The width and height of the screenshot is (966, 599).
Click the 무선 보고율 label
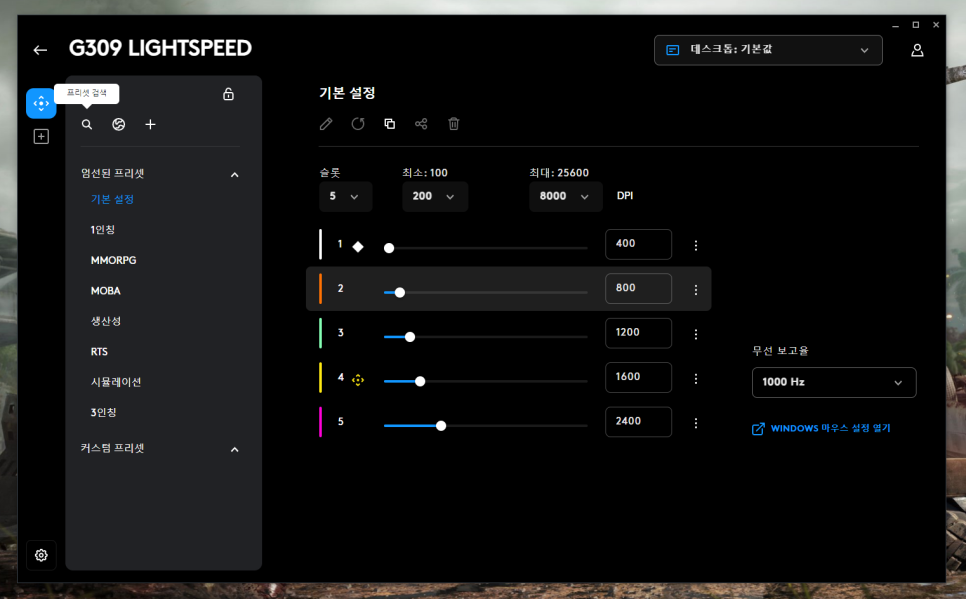click(x=780, y=351)
